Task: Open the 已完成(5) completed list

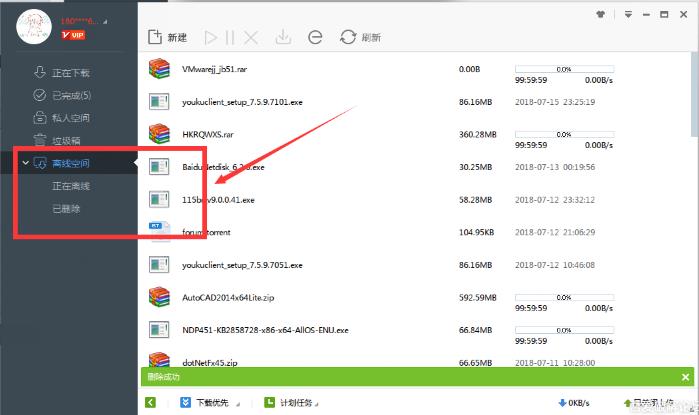Action: [x=71, y=95]
